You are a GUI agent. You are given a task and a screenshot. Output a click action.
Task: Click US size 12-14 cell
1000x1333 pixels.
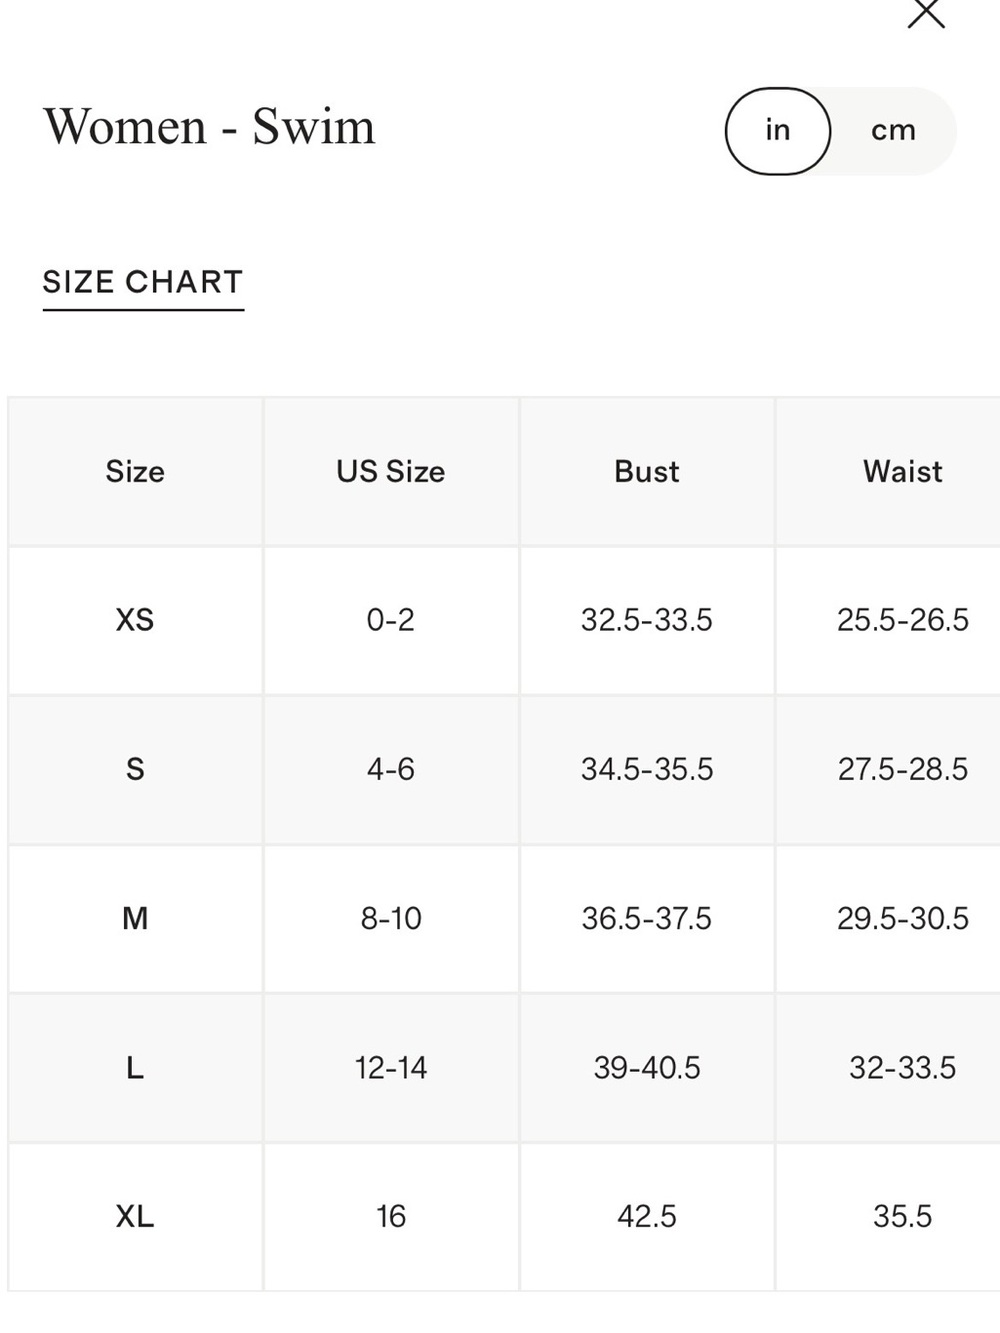[391, 1068]
